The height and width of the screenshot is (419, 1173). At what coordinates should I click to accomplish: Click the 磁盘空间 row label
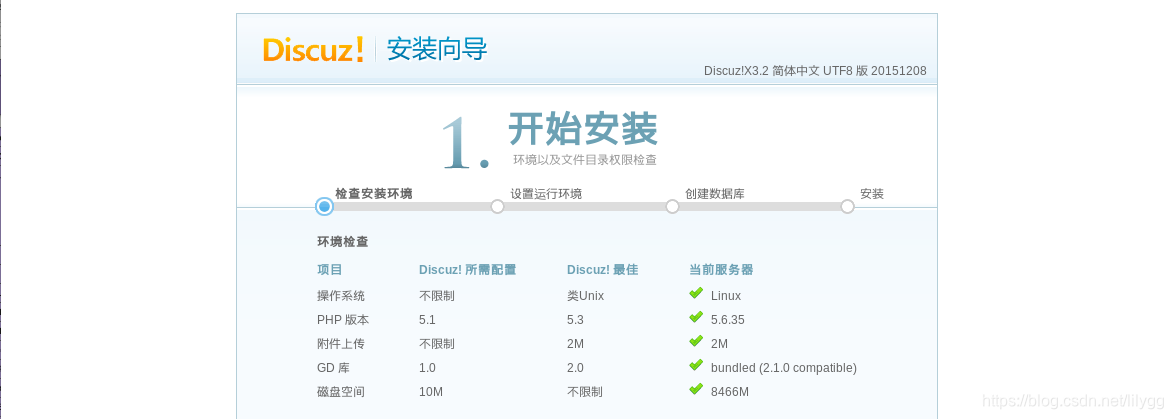coord(341,391)
